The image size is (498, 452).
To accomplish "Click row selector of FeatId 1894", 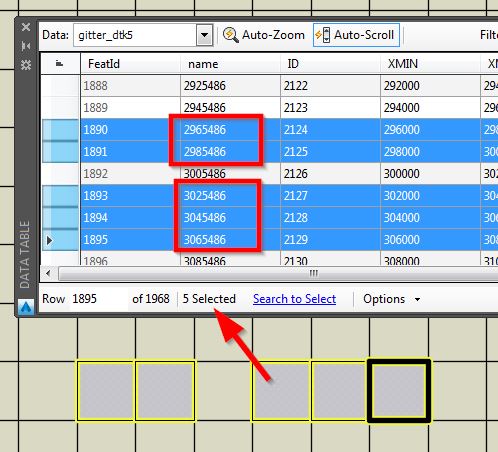I will [60, 218].
